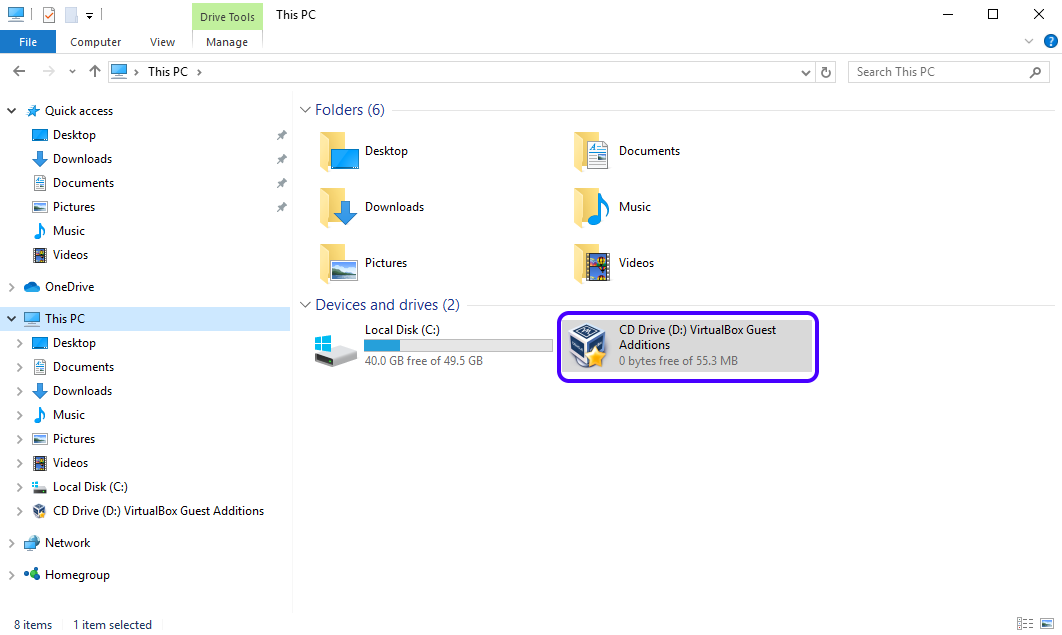The image size is (1062, 635).
Task: Click the Properties quick access toolbar icon
Action: click(x=49, y=14)
